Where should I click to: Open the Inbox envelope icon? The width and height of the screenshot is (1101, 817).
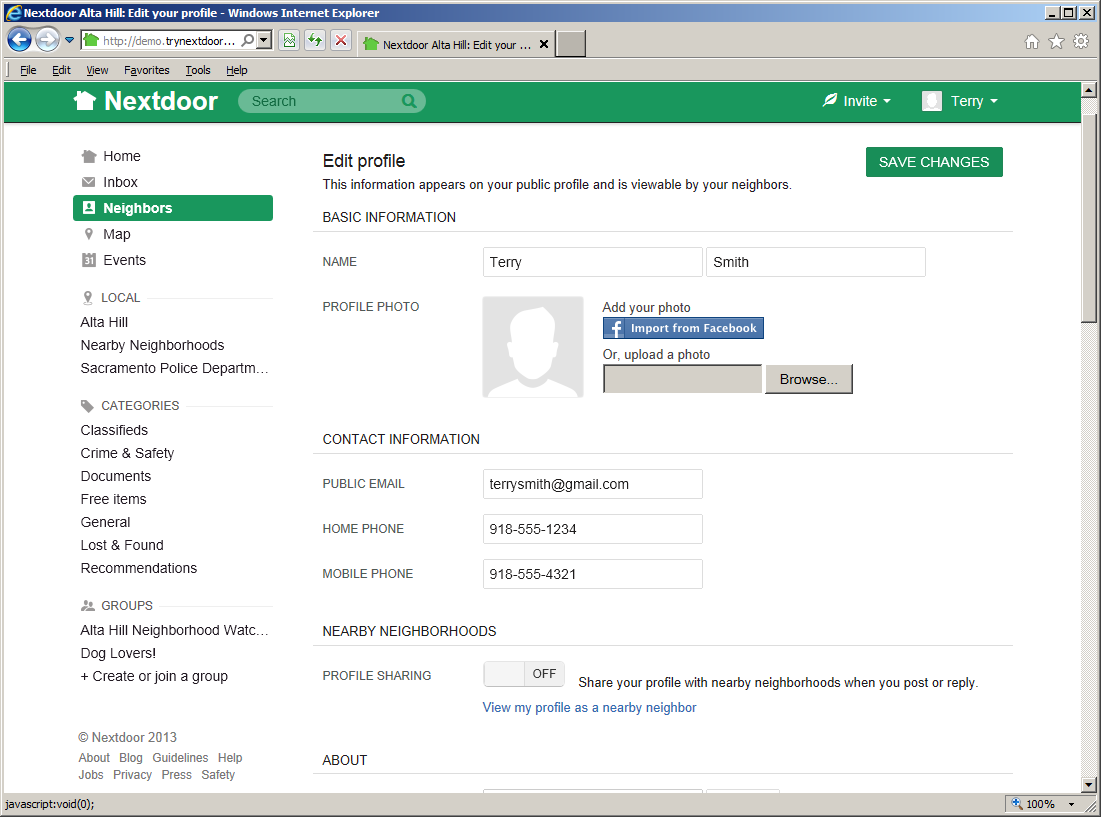point(90,182)
